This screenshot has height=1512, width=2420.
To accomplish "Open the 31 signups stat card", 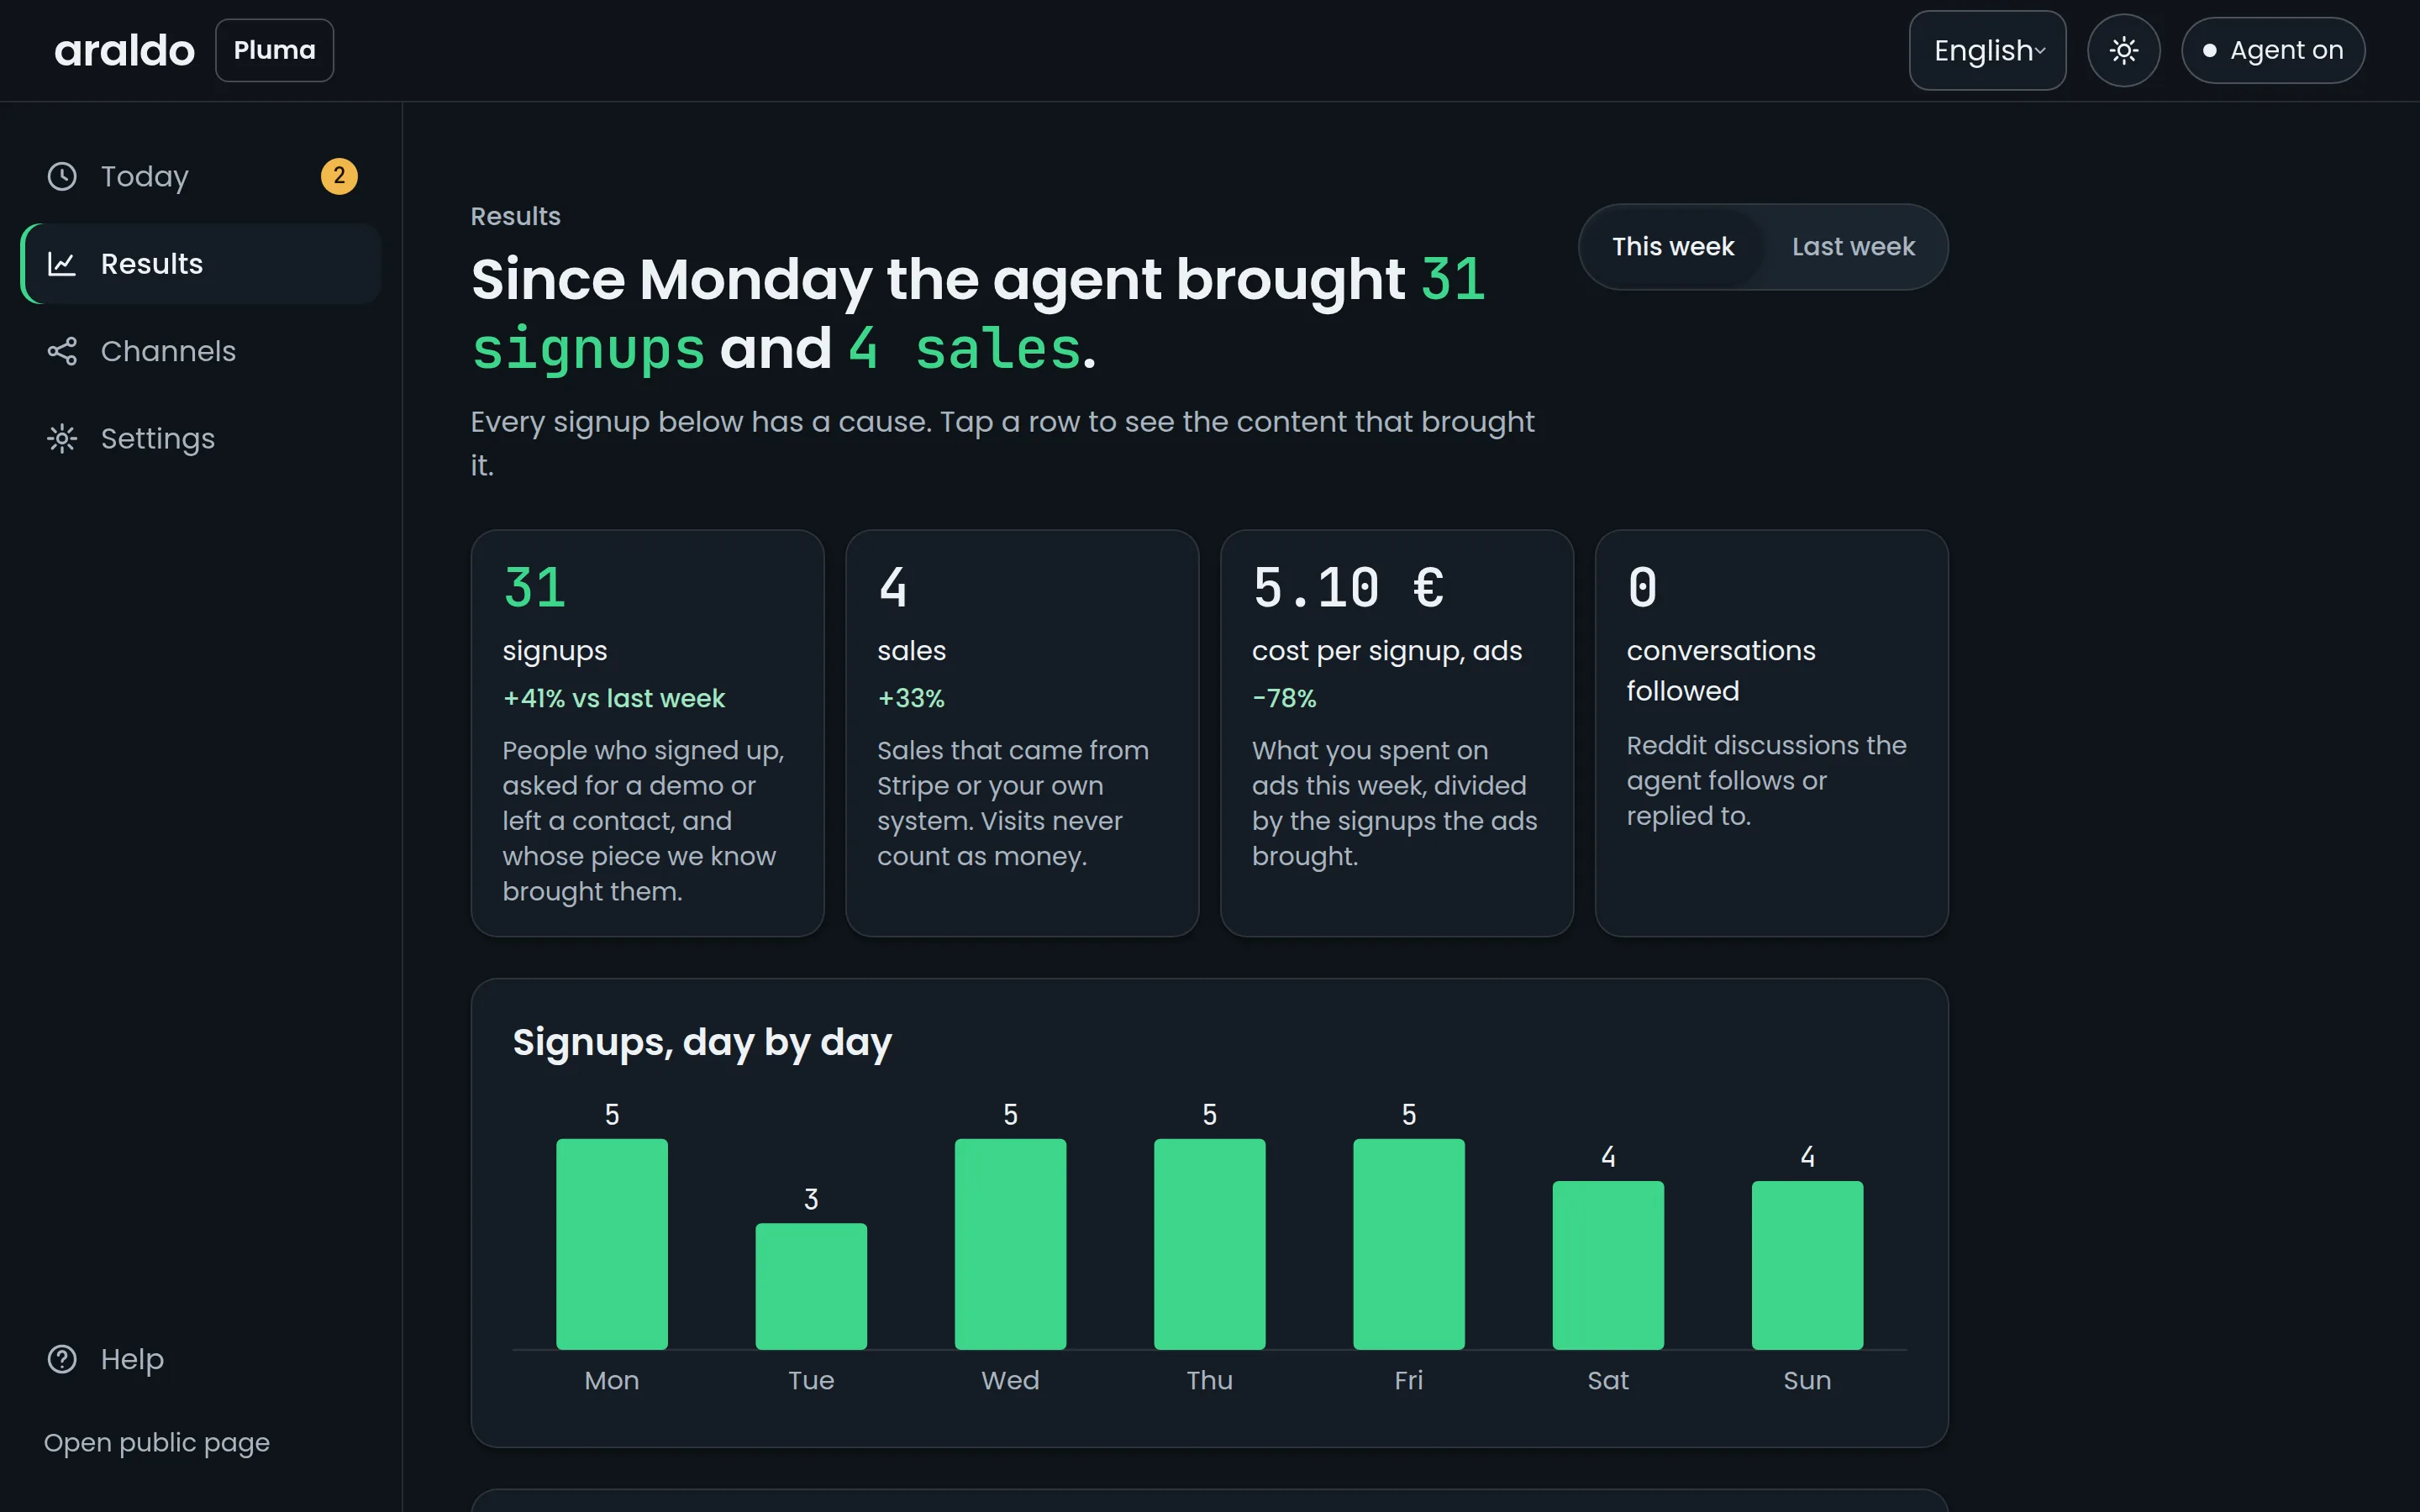I will (647, 733).
